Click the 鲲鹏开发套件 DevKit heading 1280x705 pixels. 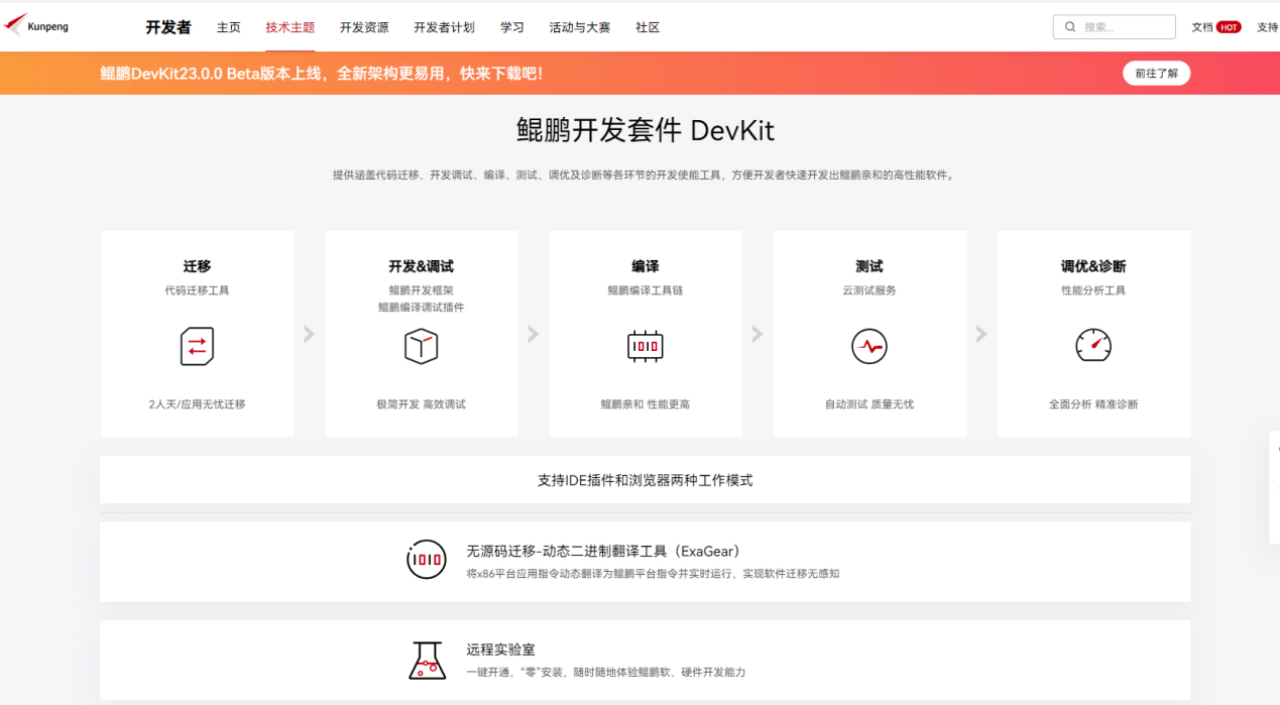click(x=645, y=130)
